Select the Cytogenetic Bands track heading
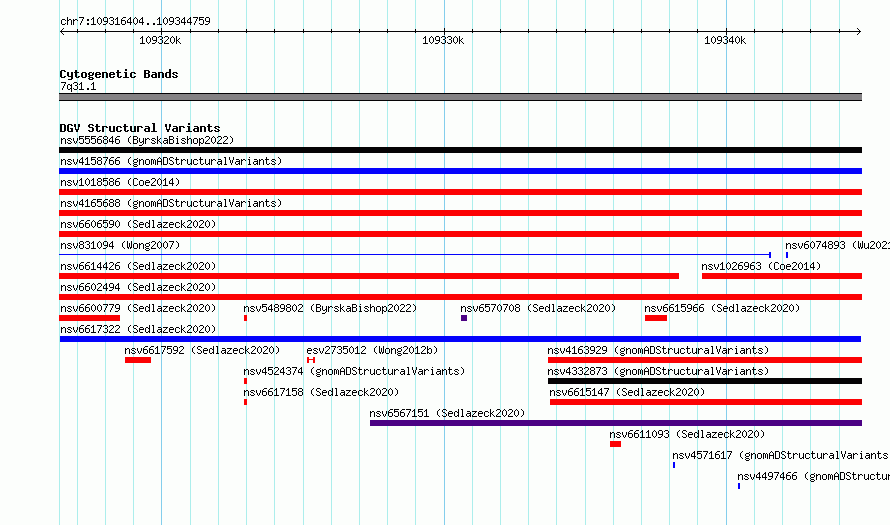The width and height of the screenshot is (890, 525). tap(119, 74)
